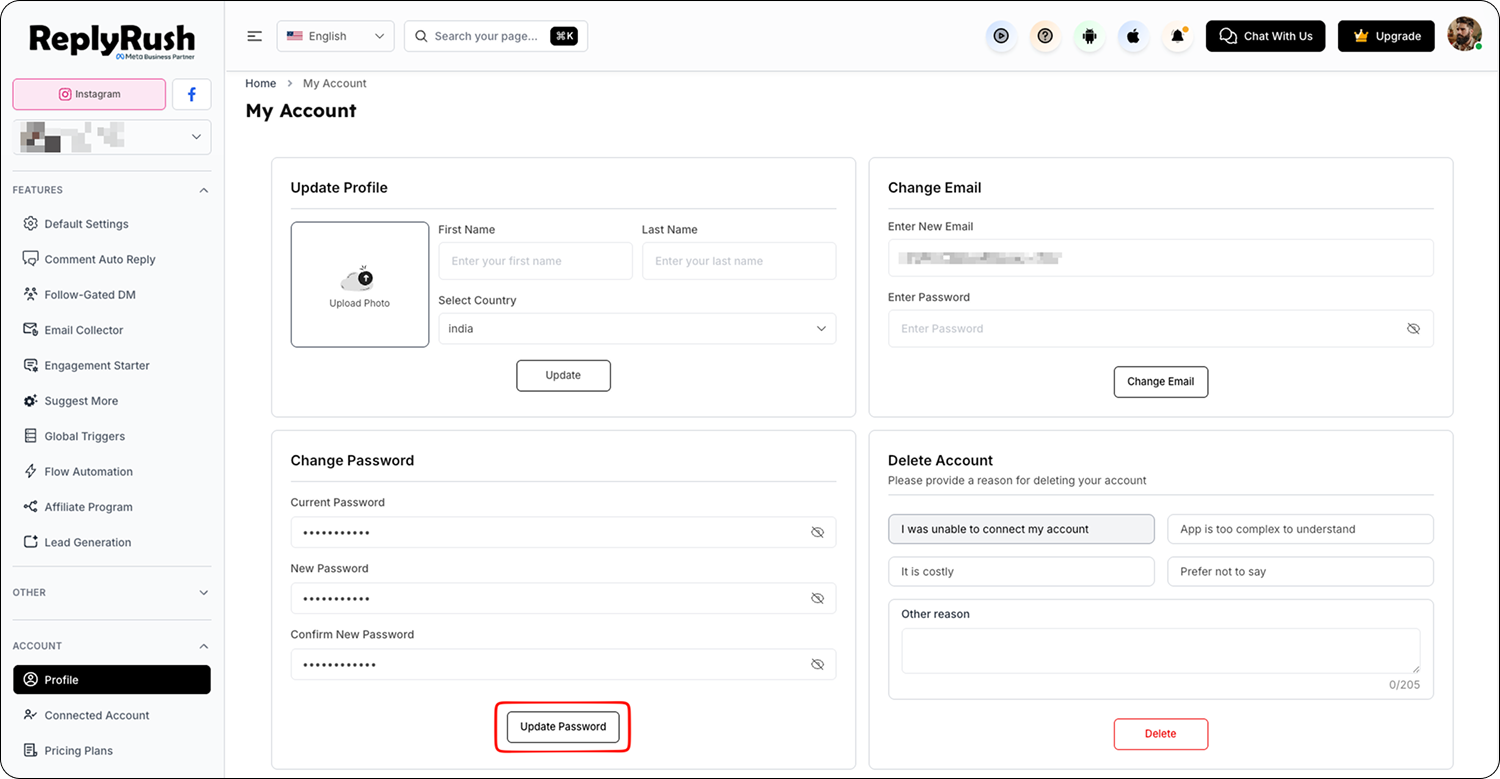Screen dimensions: 1500x779
Task: Click the Connected Account user-check icon
Action: pos(30,715)
